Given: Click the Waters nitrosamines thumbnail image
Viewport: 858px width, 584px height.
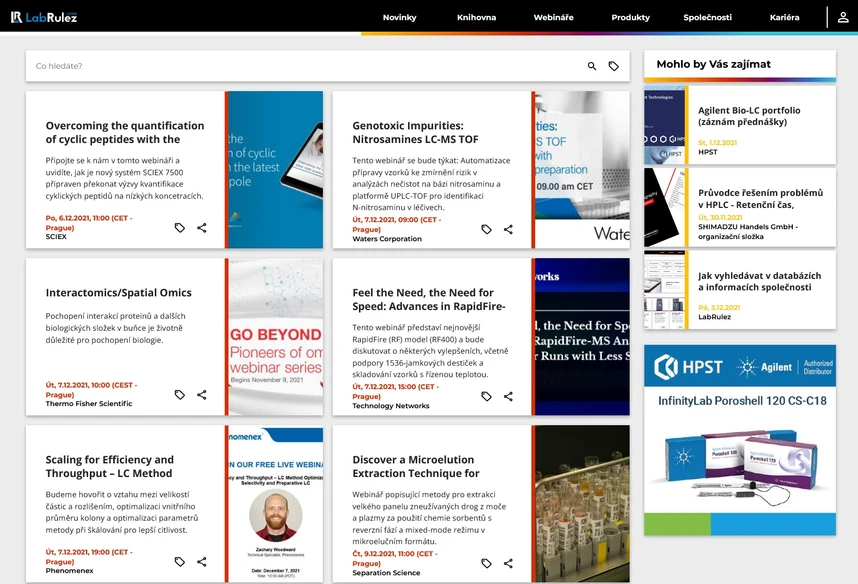Looking at the screenshot, I should (582, 170).
